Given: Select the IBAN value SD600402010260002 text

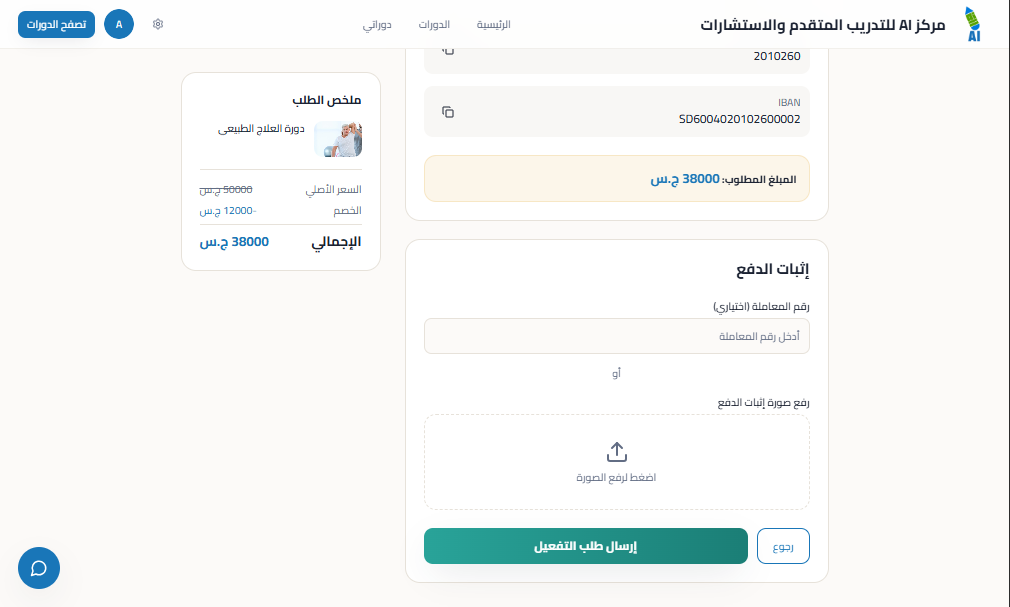Looking at the screenshot, I should [x=739, y=119].
